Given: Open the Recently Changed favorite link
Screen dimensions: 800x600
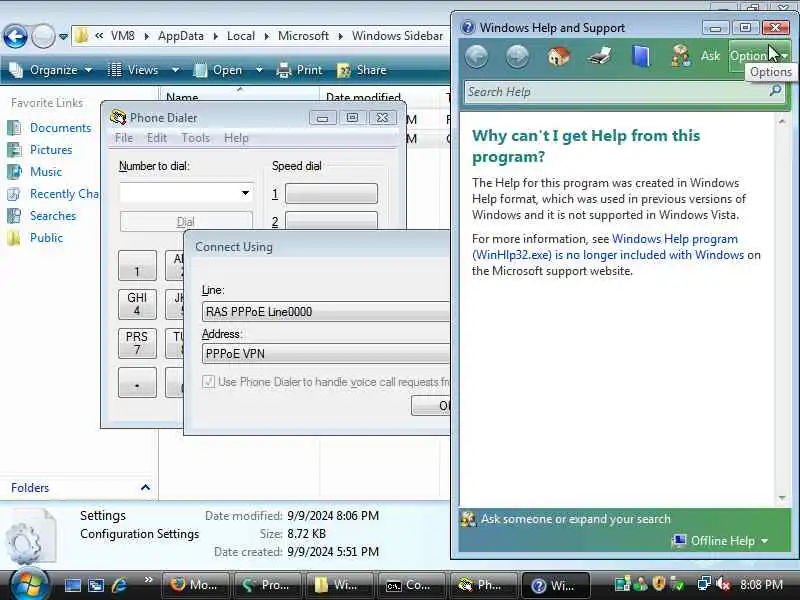Looking at the screenshot, I should [x=63, y=194].
